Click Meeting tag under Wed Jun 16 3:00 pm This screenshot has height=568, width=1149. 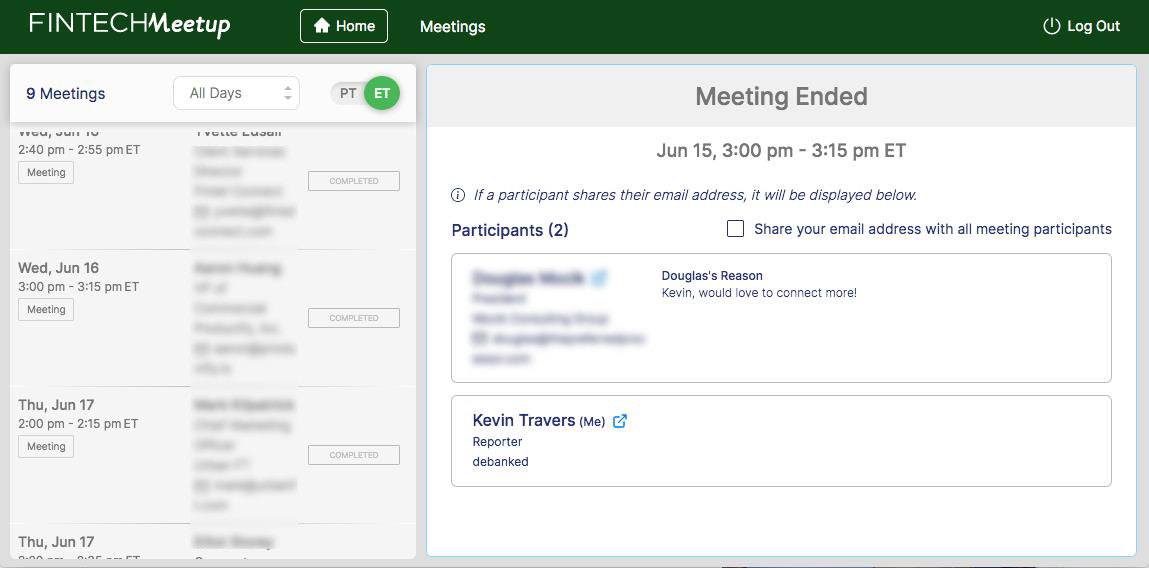46,310
